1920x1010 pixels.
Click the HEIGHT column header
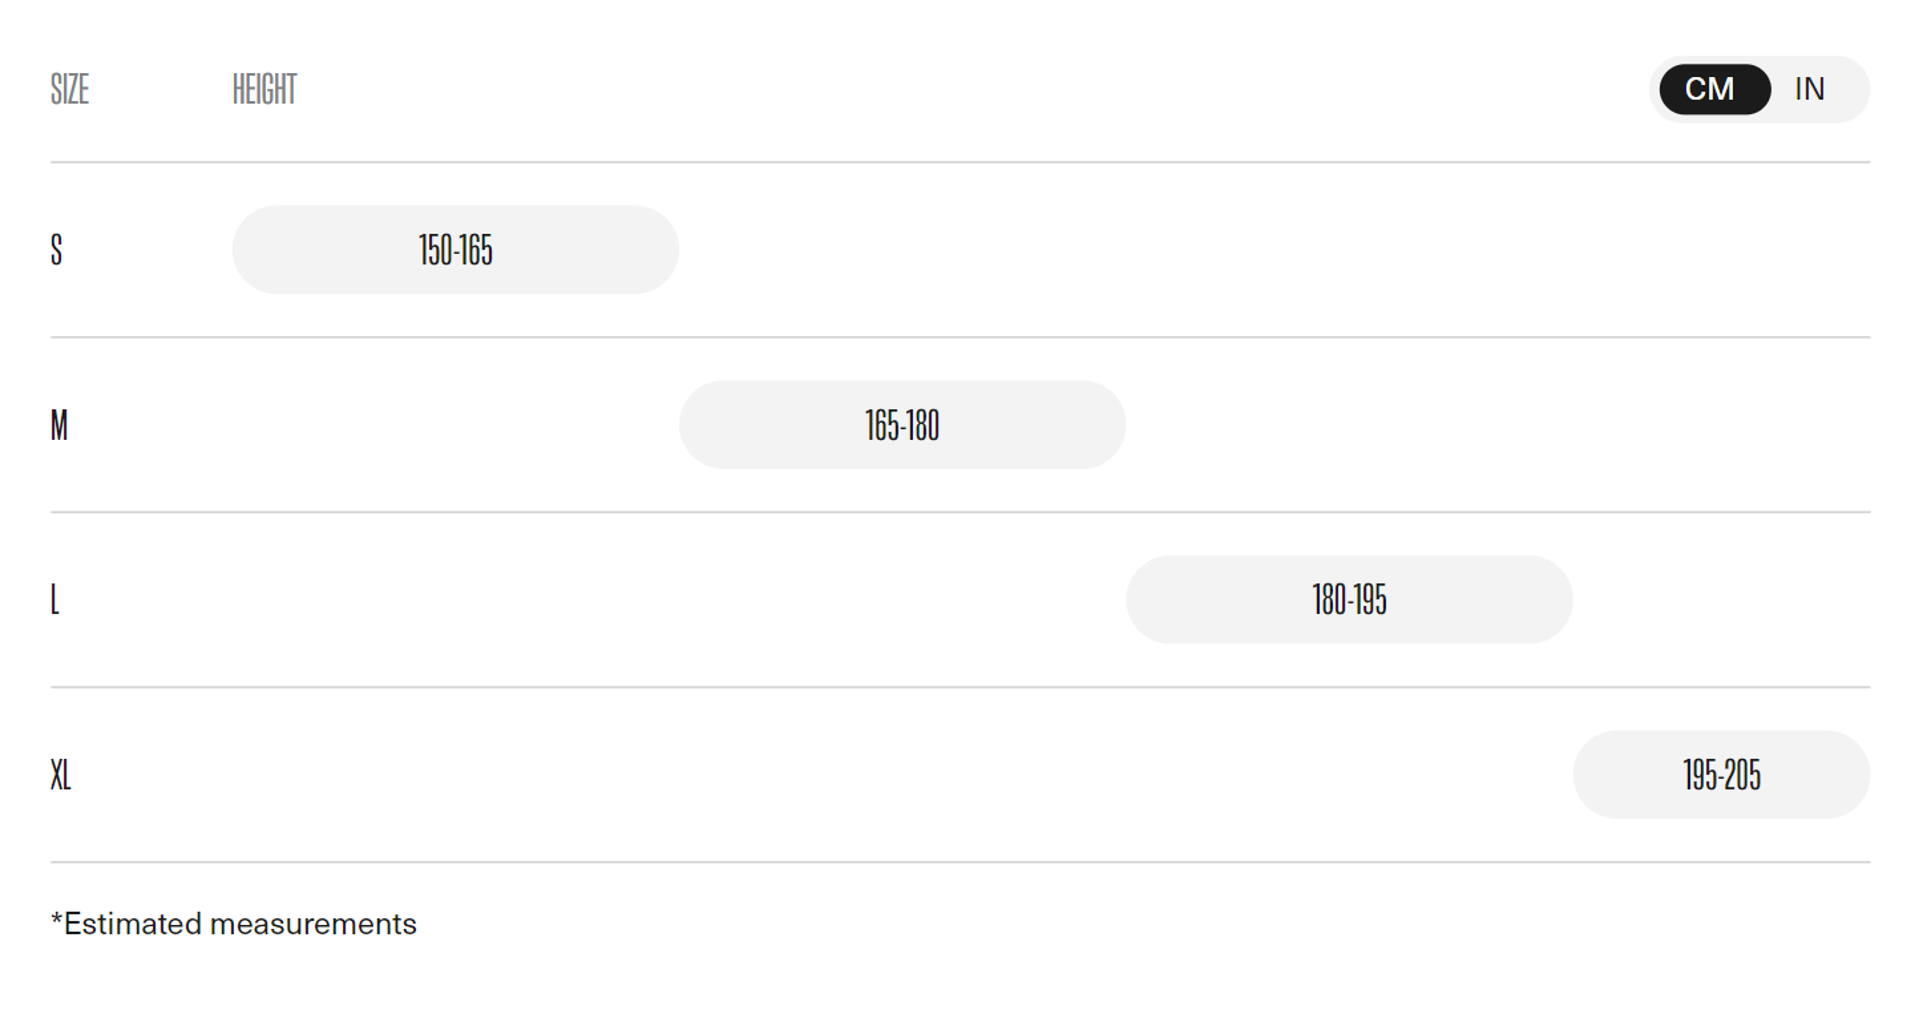click(x=265, y=89)
